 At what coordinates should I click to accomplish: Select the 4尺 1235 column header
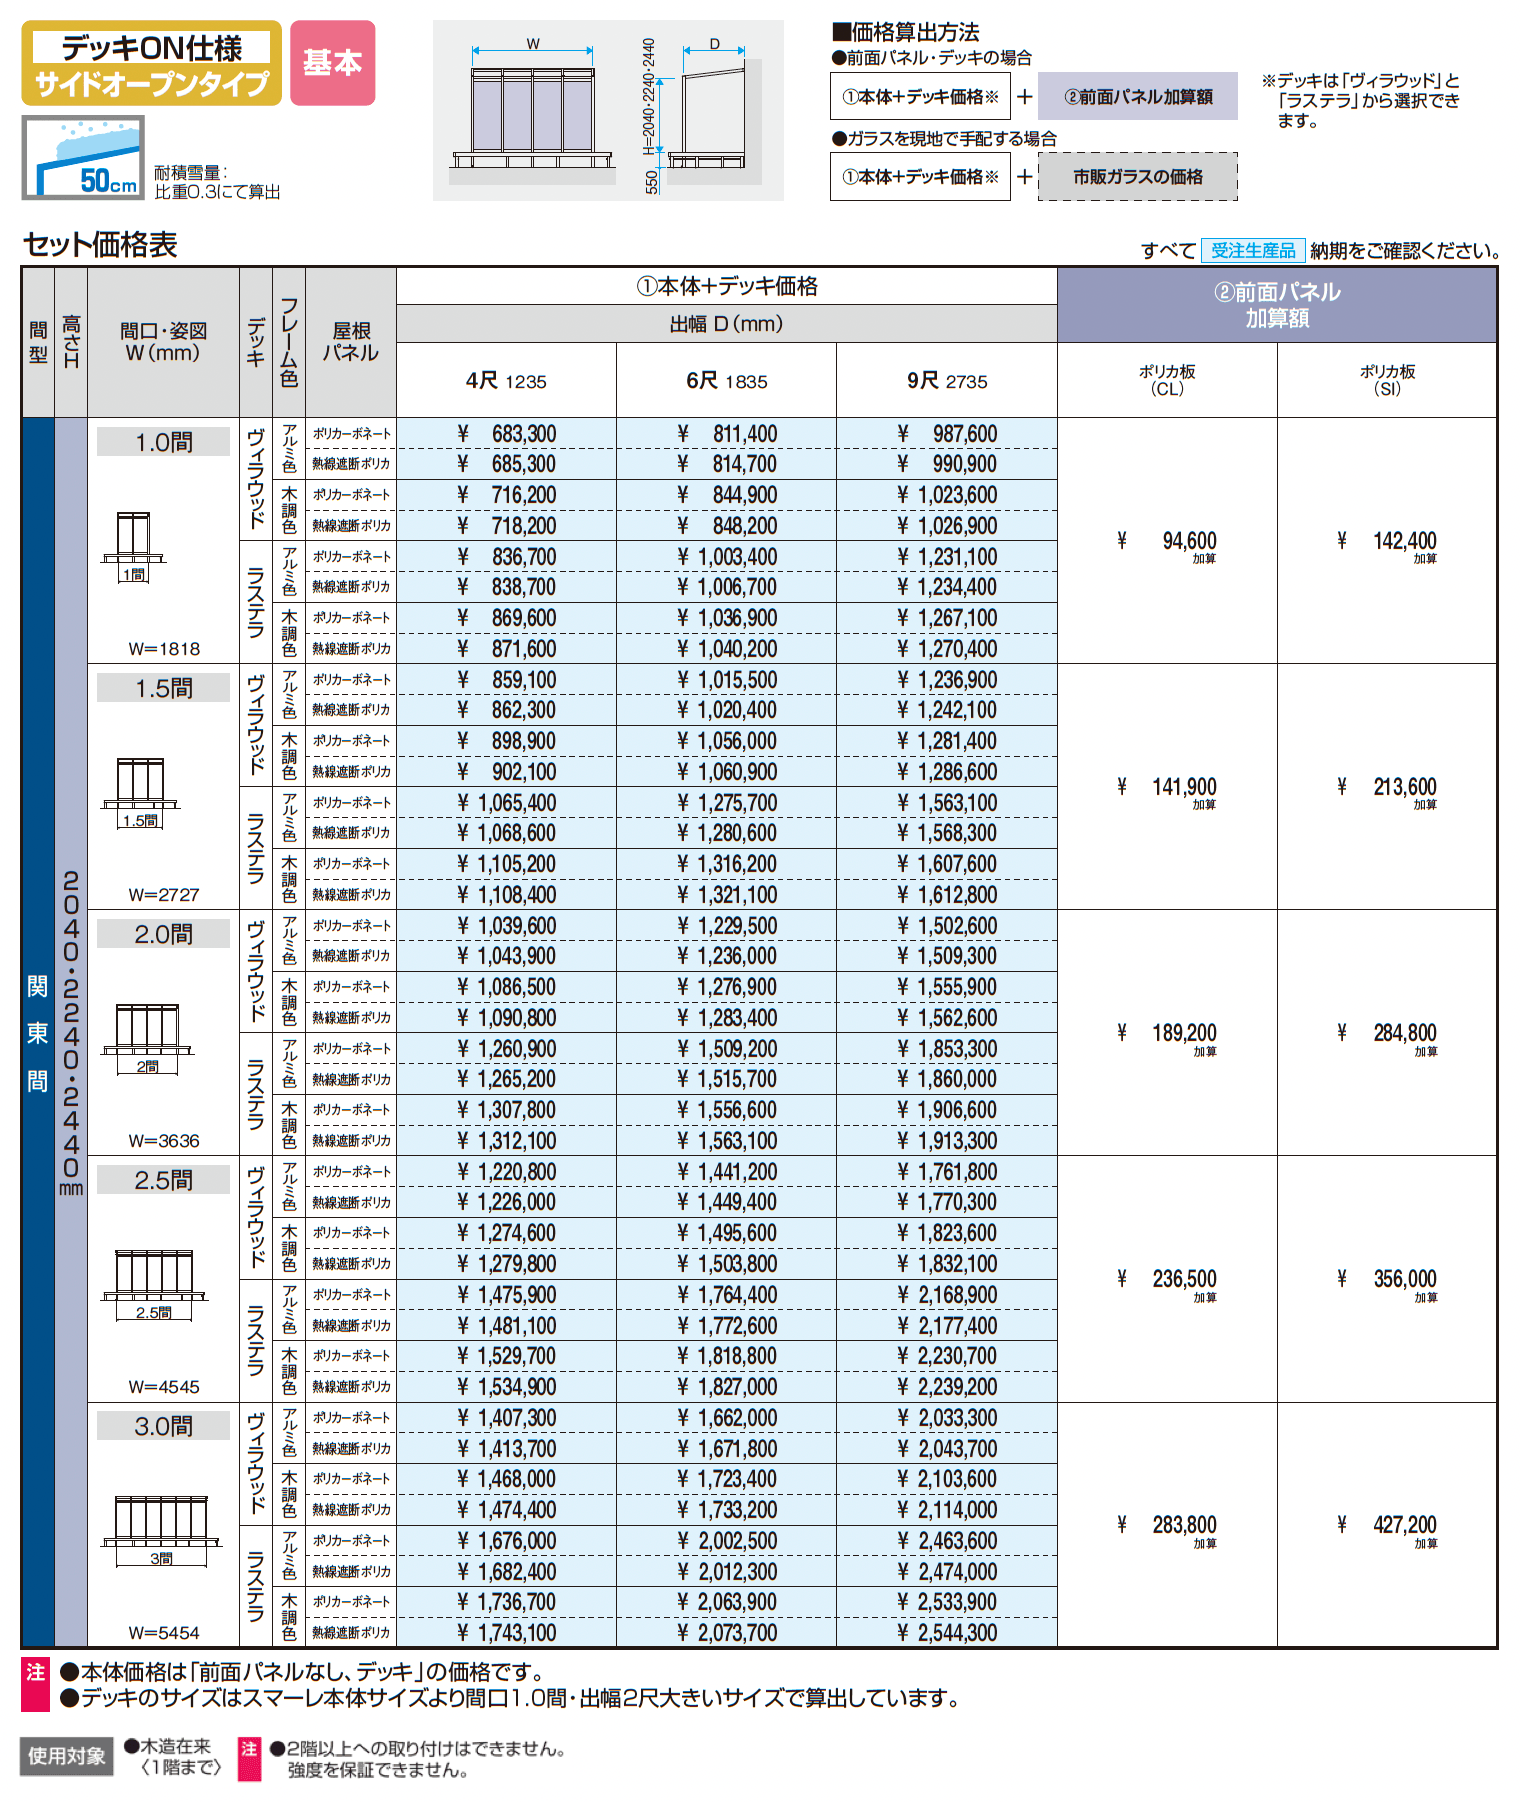click(x=506, y=381)
